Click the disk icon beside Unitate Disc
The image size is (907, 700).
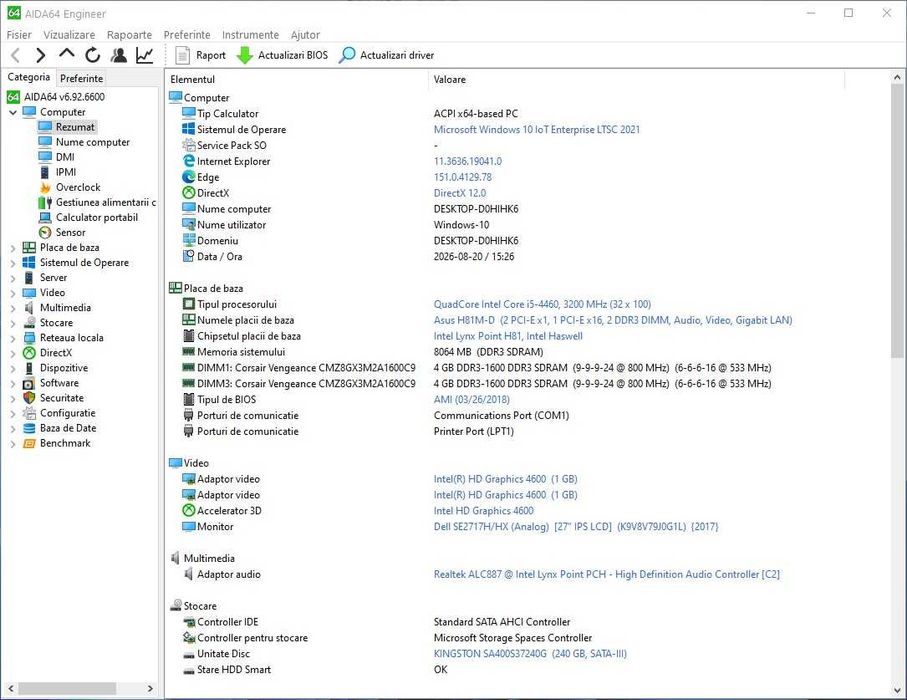pos(189,655)
